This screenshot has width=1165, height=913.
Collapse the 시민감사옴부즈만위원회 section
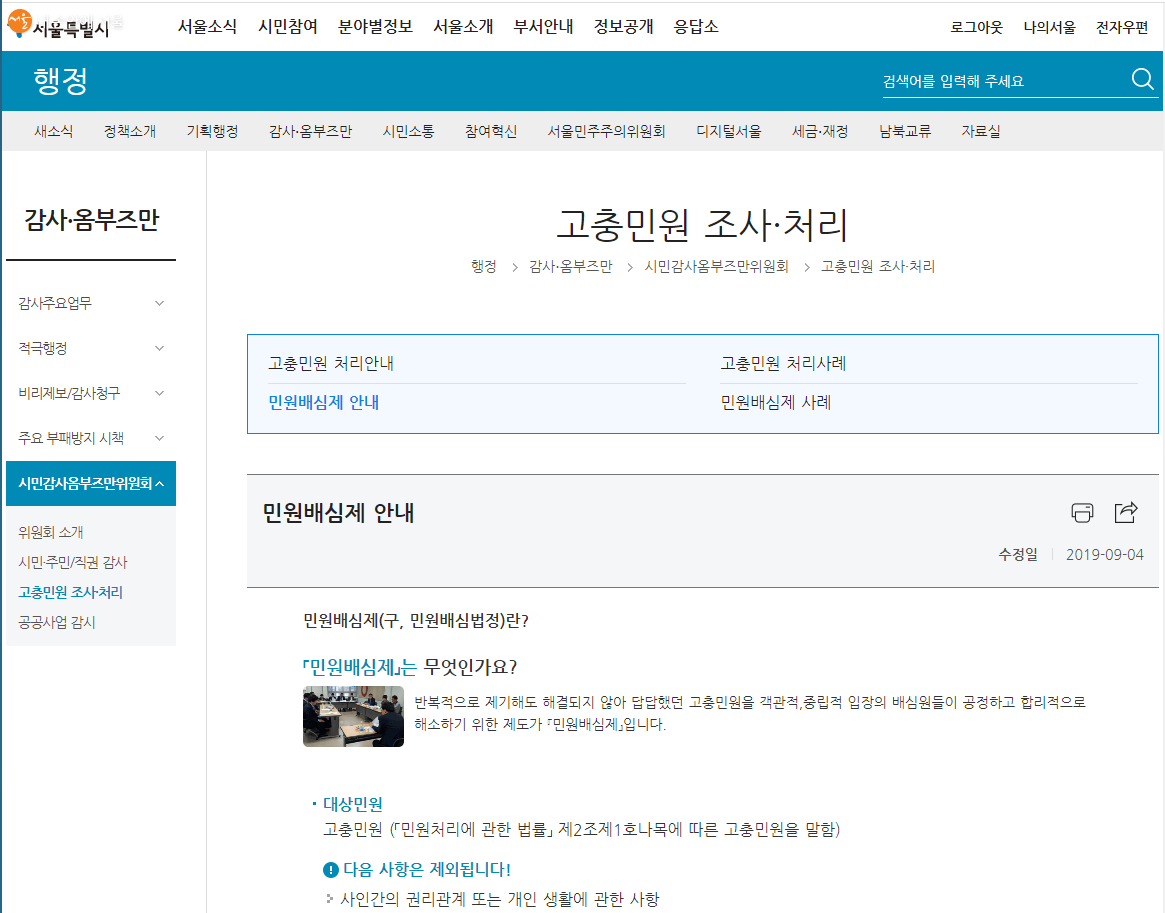(160, 484)
